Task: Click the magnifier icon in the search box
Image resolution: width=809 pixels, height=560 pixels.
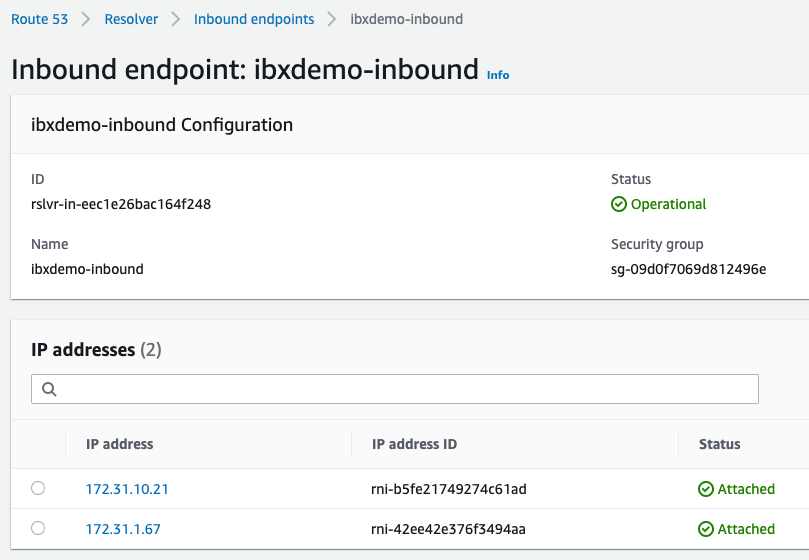Action: pyautogui.click(x=48, y=389)
